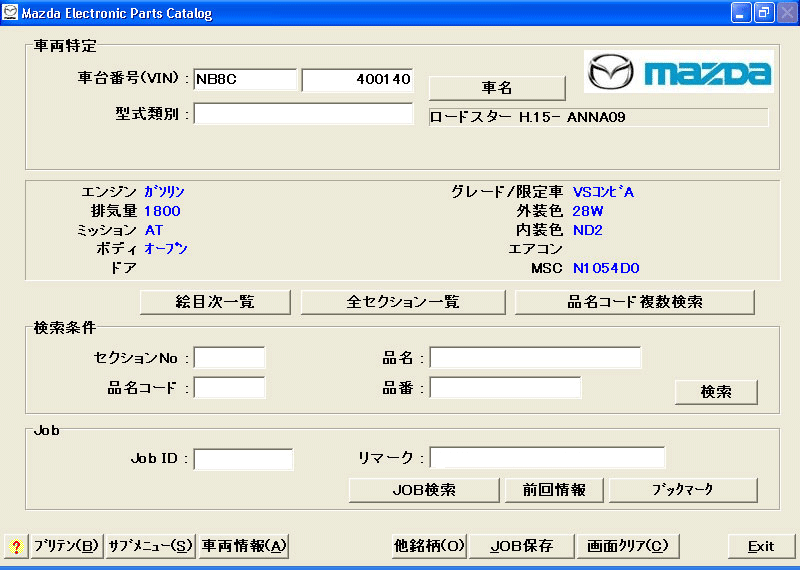
Task: Click the JOB検索 button
Action: (424, 490)
